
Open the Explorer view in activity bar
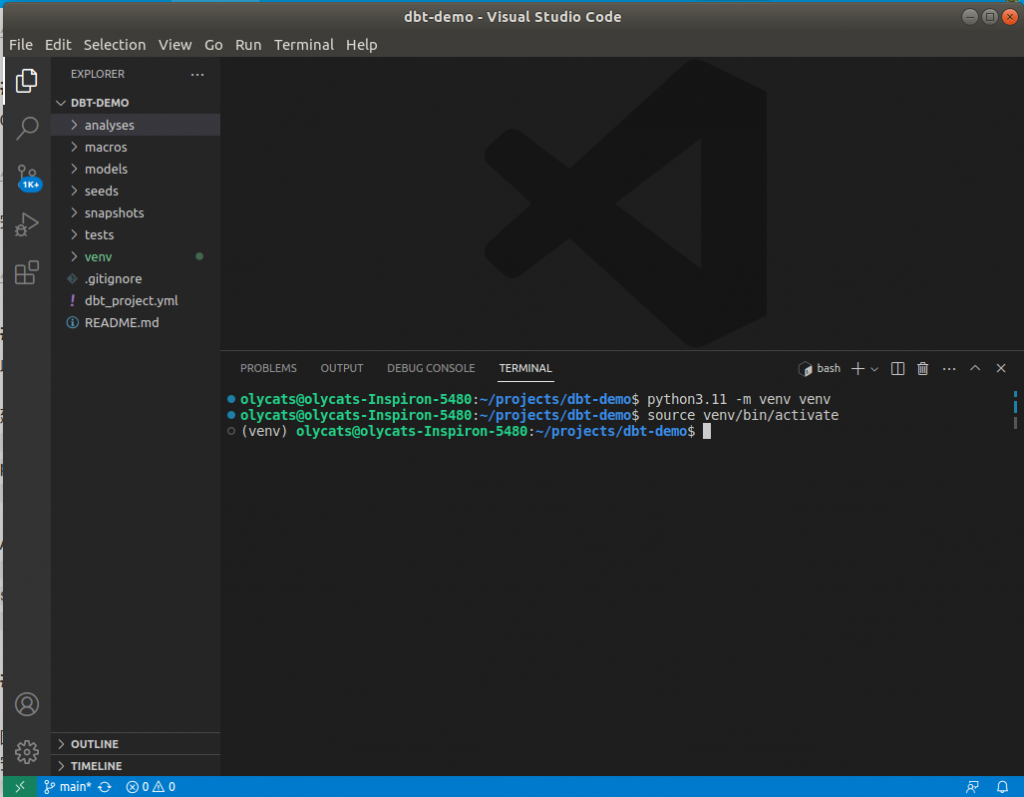[x=27, y=80]
